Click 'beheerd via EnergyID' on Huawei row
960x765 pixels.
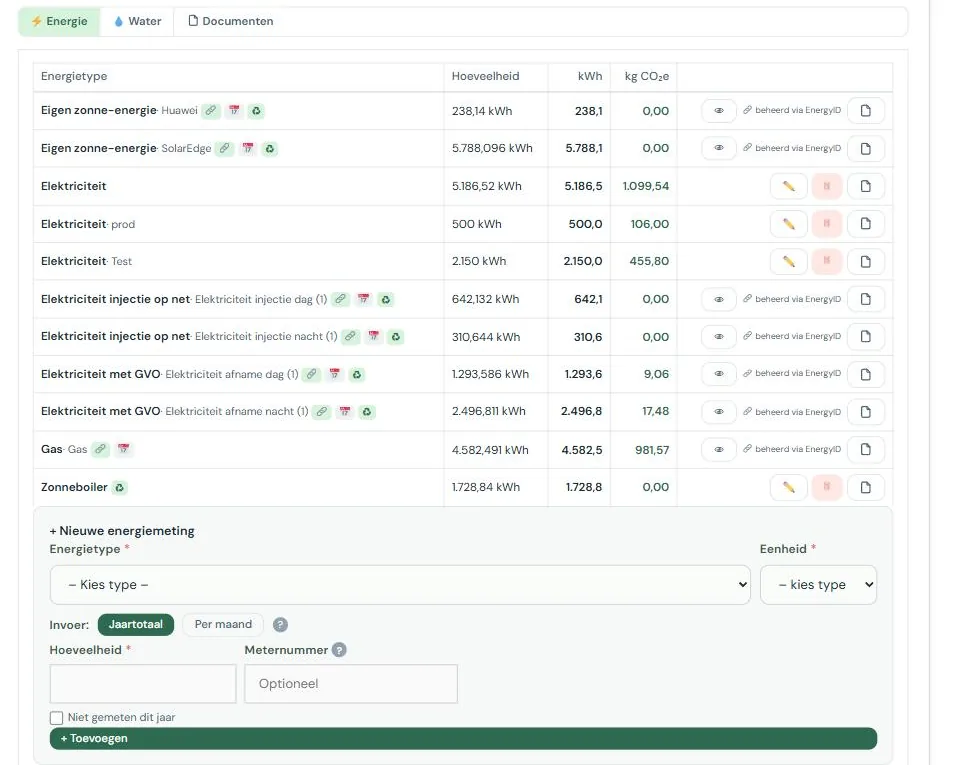coord(792,110)
